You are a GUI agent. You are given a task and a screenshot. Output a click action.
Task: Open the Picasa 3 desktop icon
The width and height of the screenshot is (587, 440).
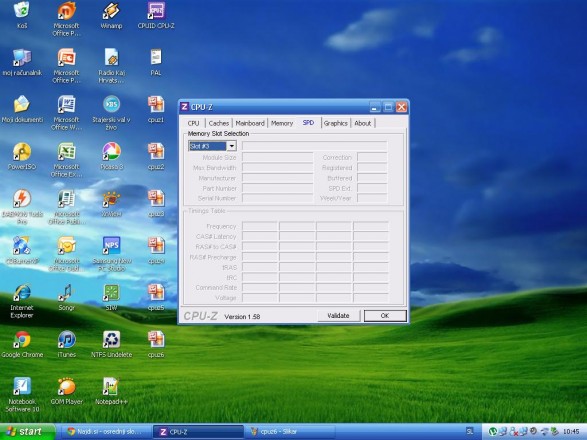(111, 156)
